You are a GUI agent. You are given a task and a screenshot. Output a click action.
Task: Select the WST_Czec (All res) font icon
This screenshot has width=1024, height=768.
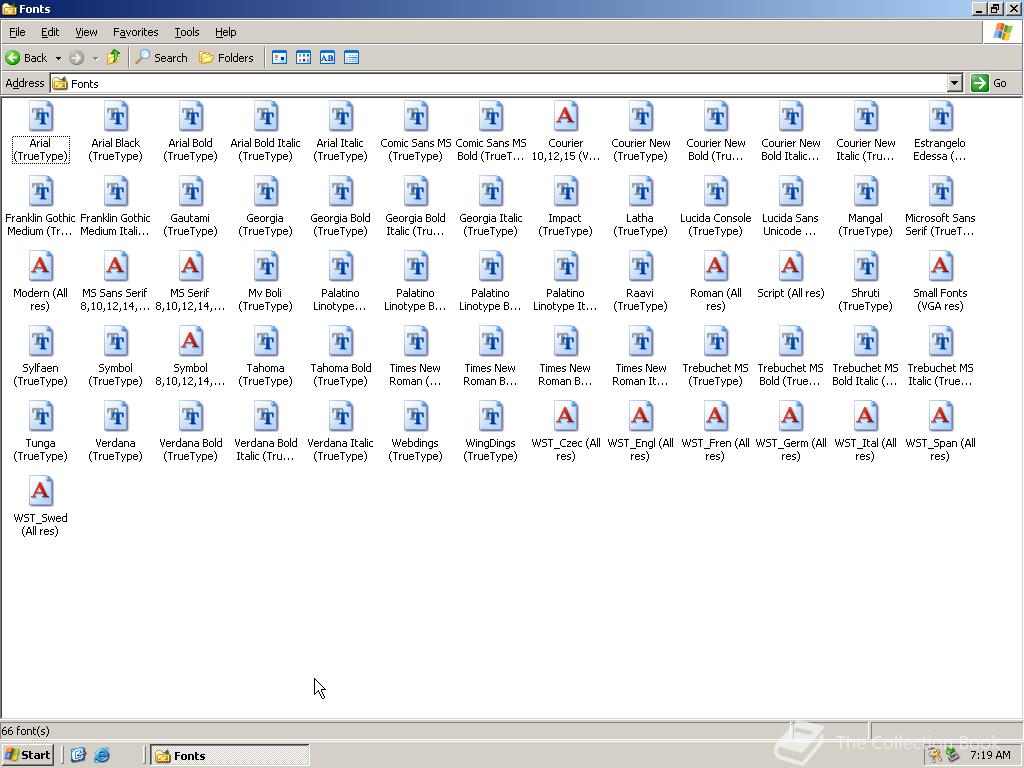pos(566,417)
